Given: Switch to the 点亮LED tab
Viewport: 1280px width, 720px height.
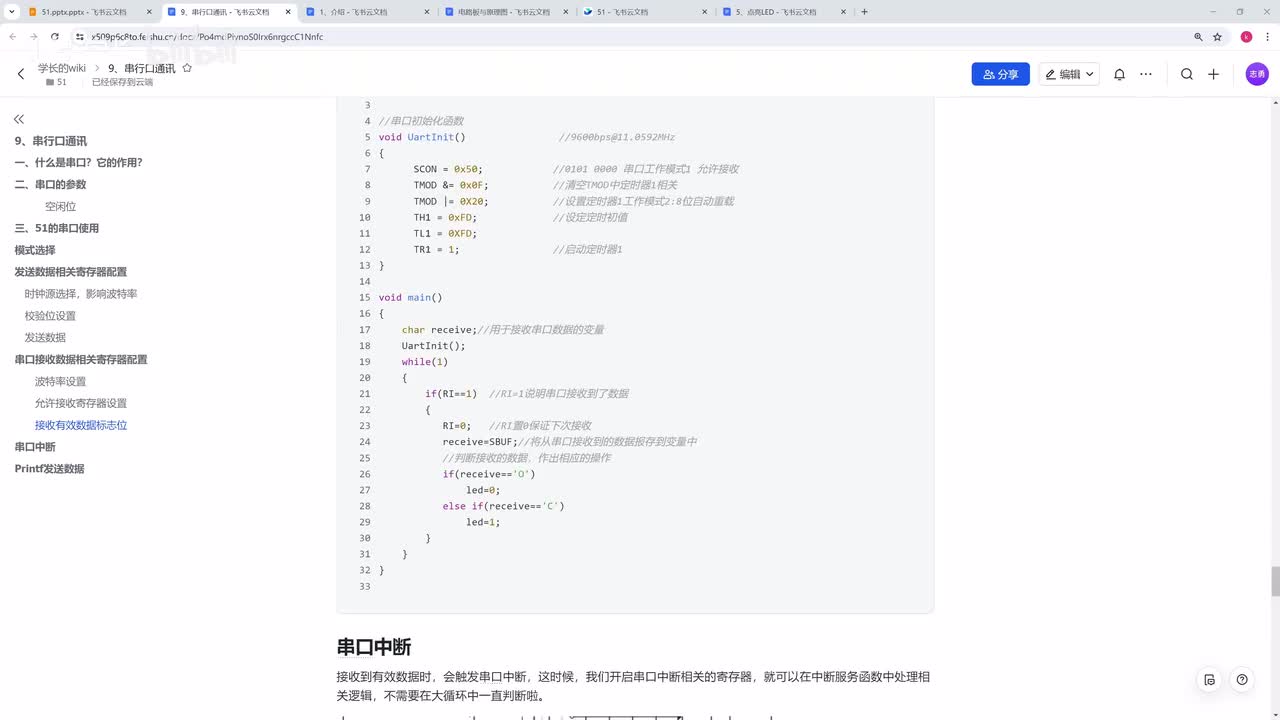Looking at the screenshot, I should 783,12.
